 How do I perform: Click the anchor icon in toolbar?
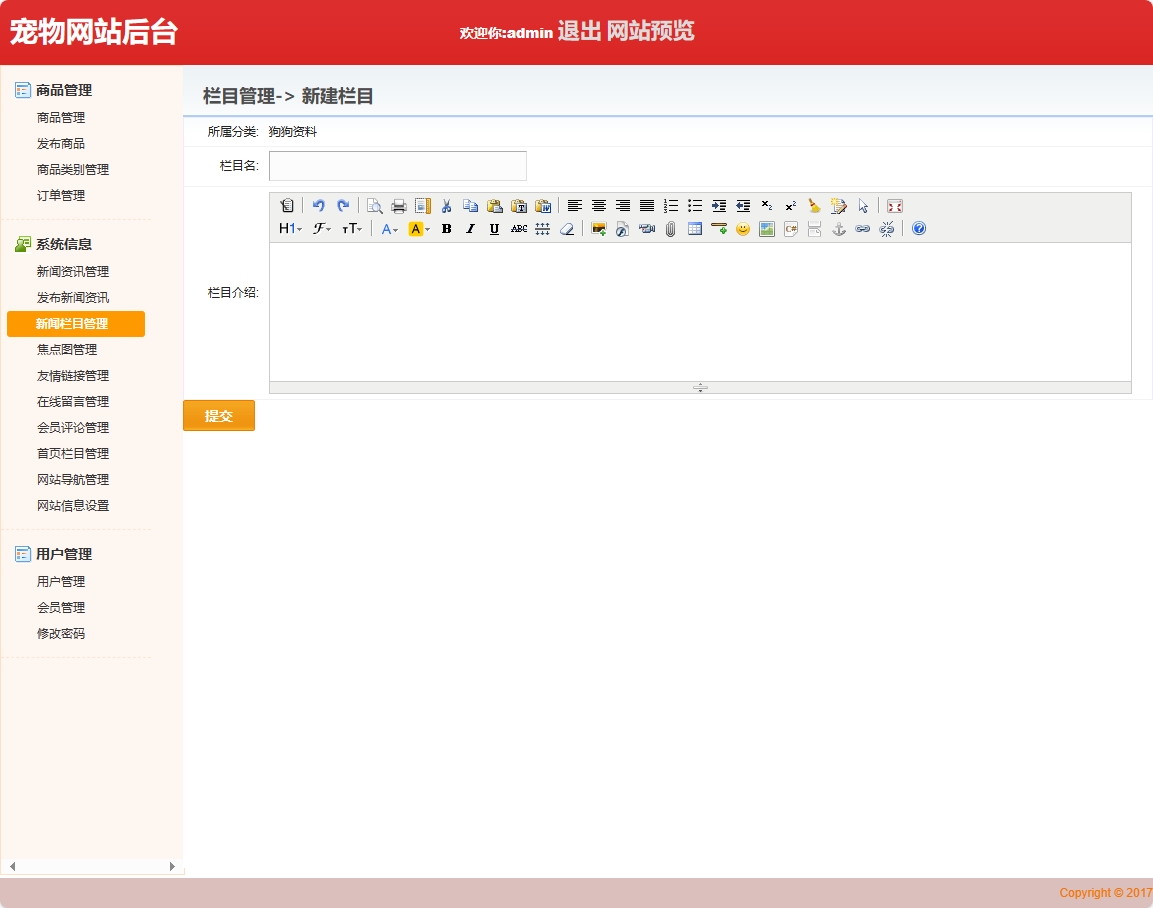point(839,229)
